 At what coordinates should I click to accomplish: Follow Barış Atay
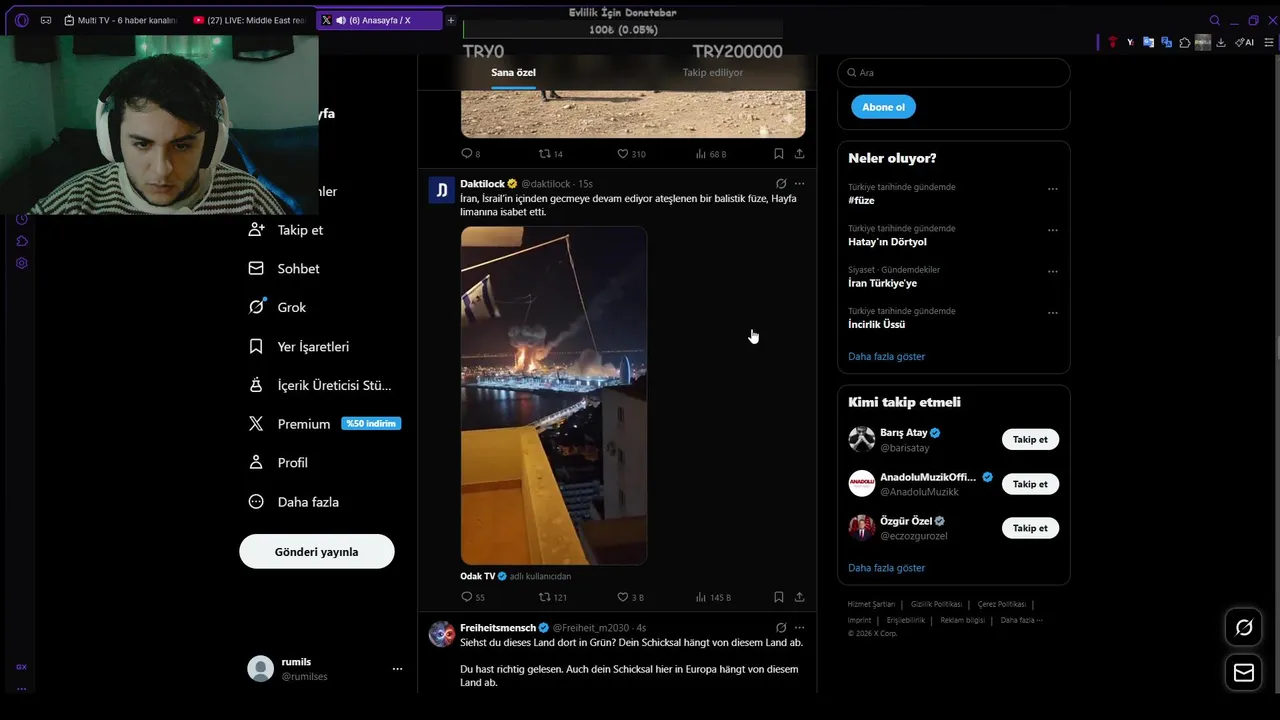click(1030, 440)
